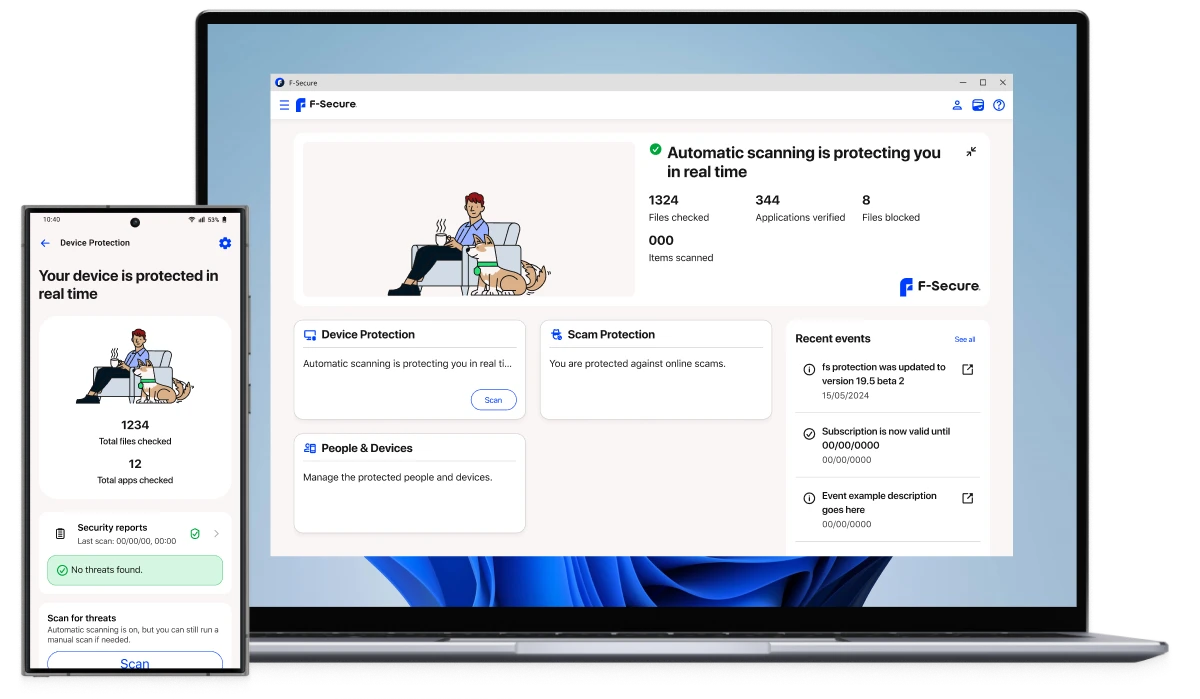Tap the phone battery status icon

pyautogui.click(x=225, y=220)
